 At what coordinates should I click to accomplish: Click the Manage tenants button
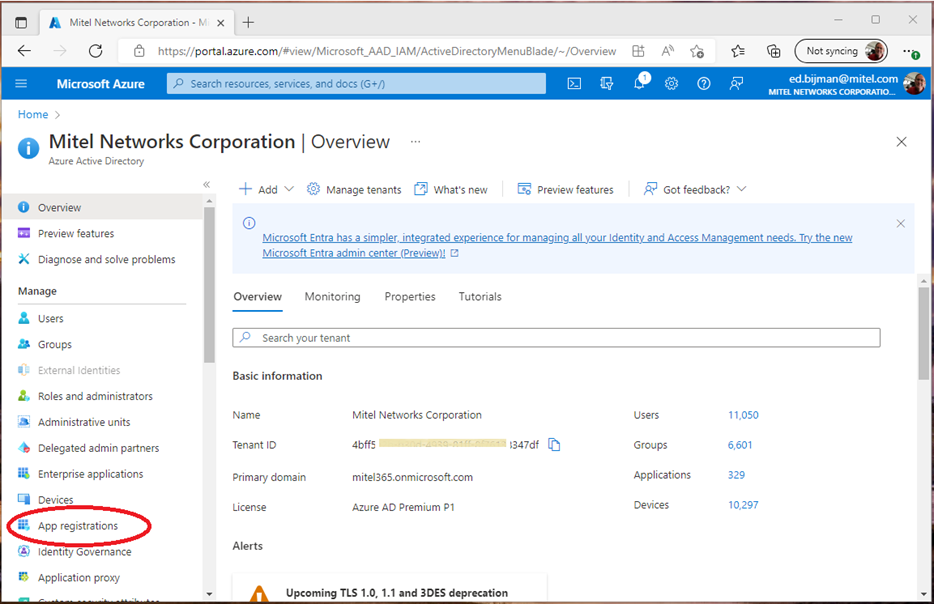354,189
